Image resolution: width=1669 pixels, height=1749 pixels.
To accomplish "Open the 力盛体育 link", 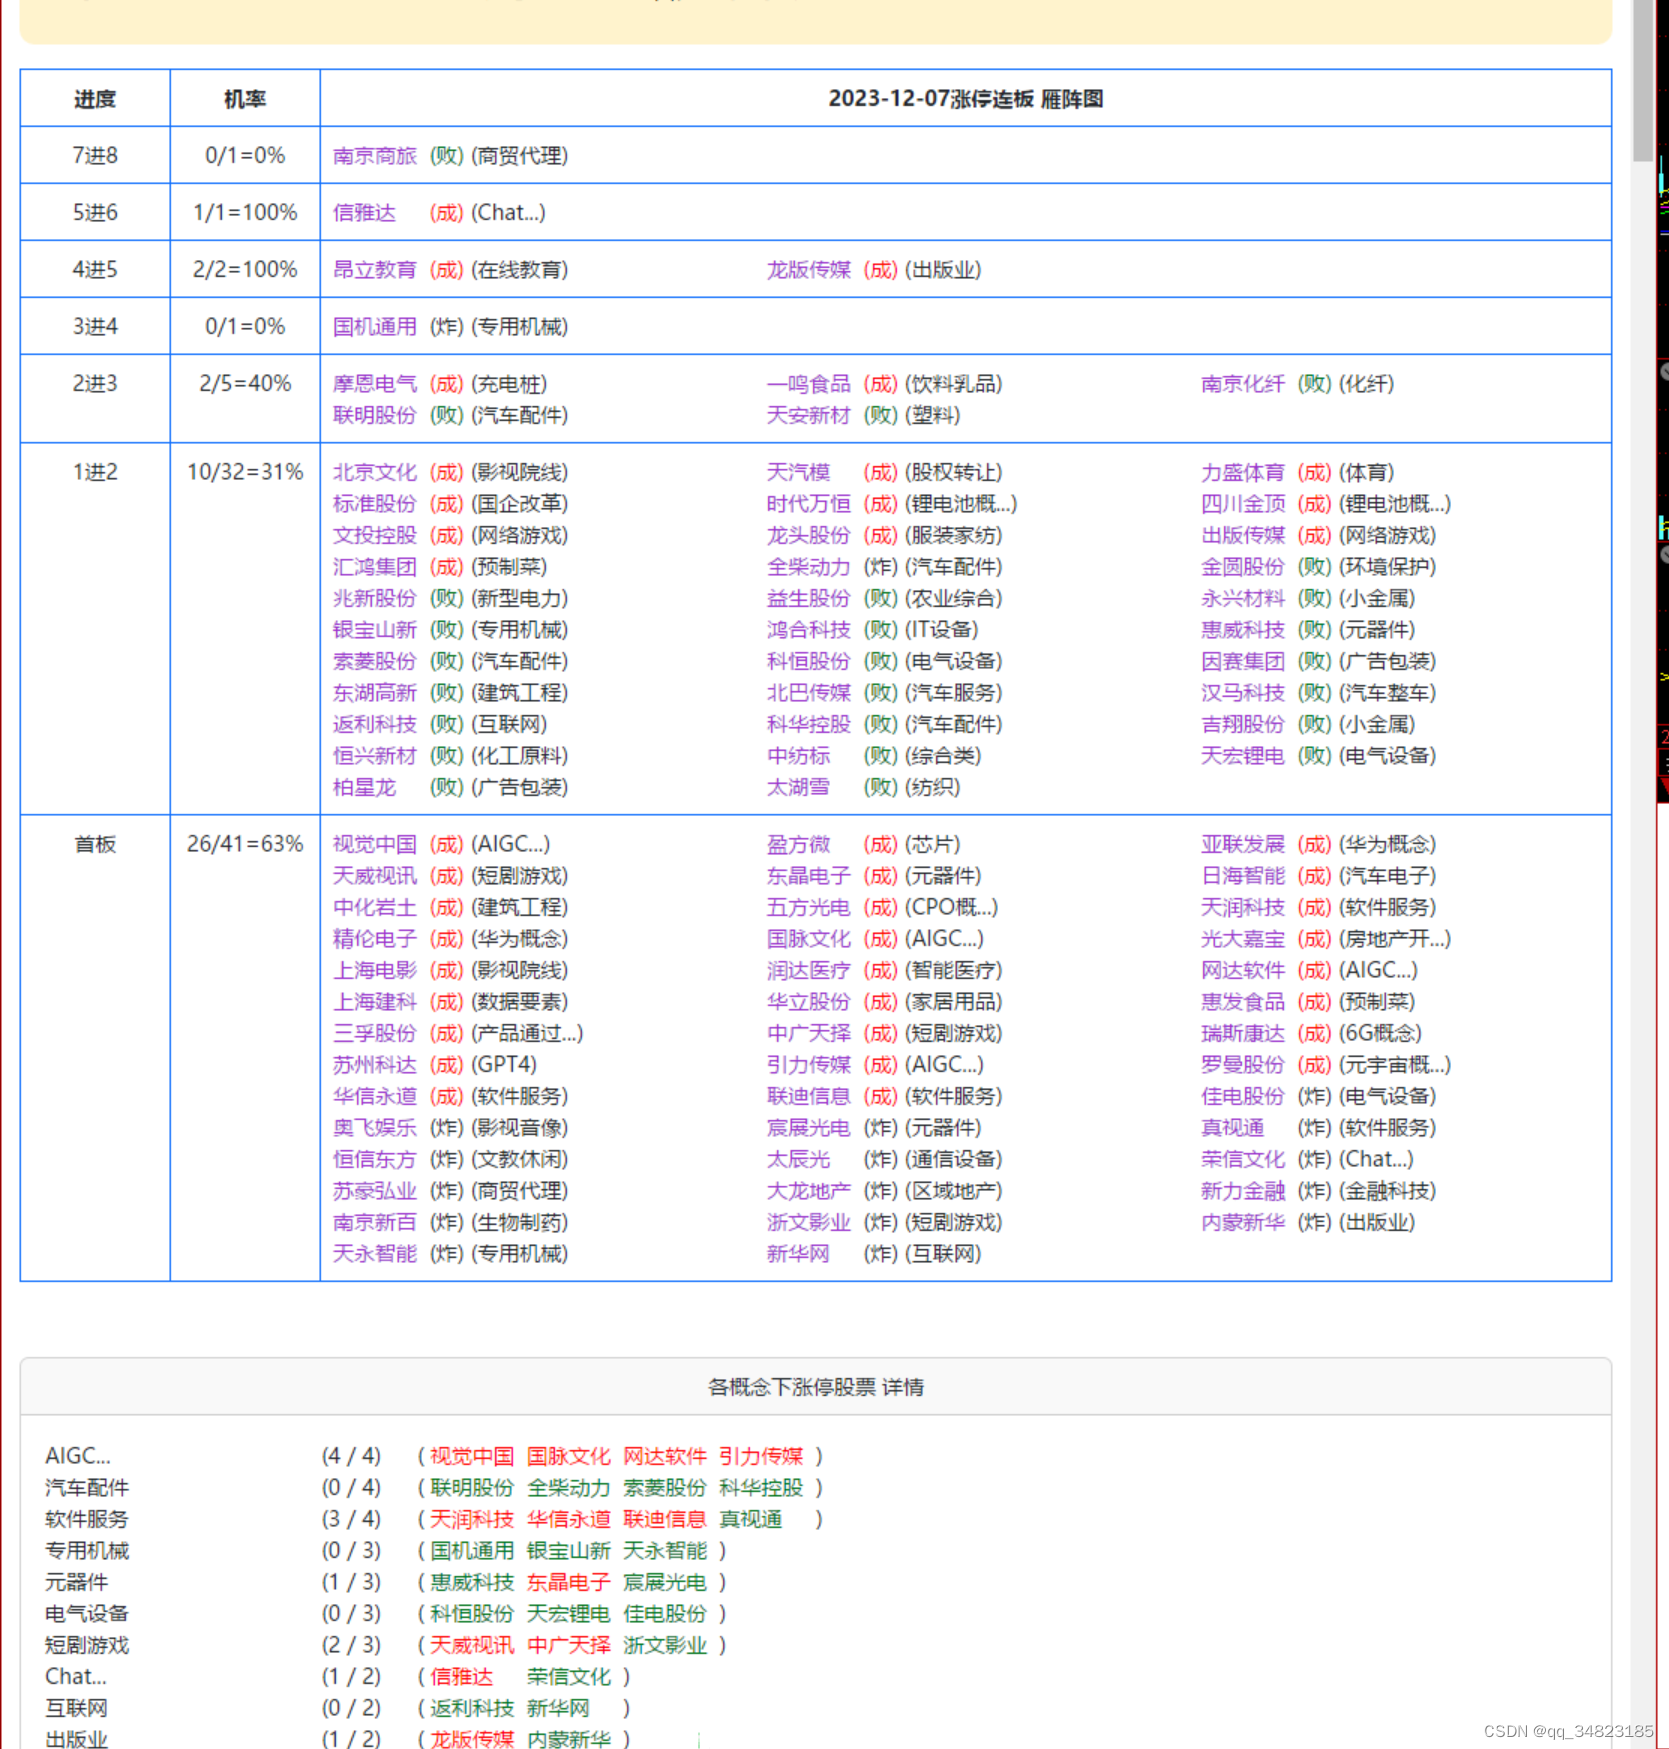I will [x=1242, y=472].
